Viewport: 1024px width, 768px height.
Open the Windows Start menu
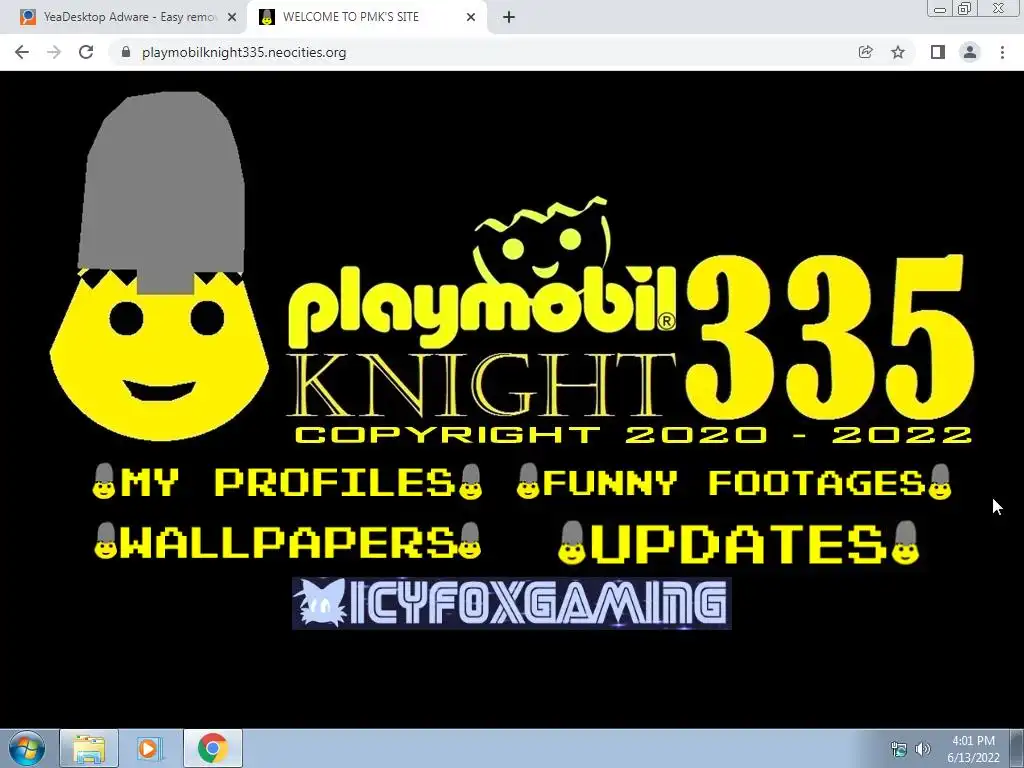[27, 748]
